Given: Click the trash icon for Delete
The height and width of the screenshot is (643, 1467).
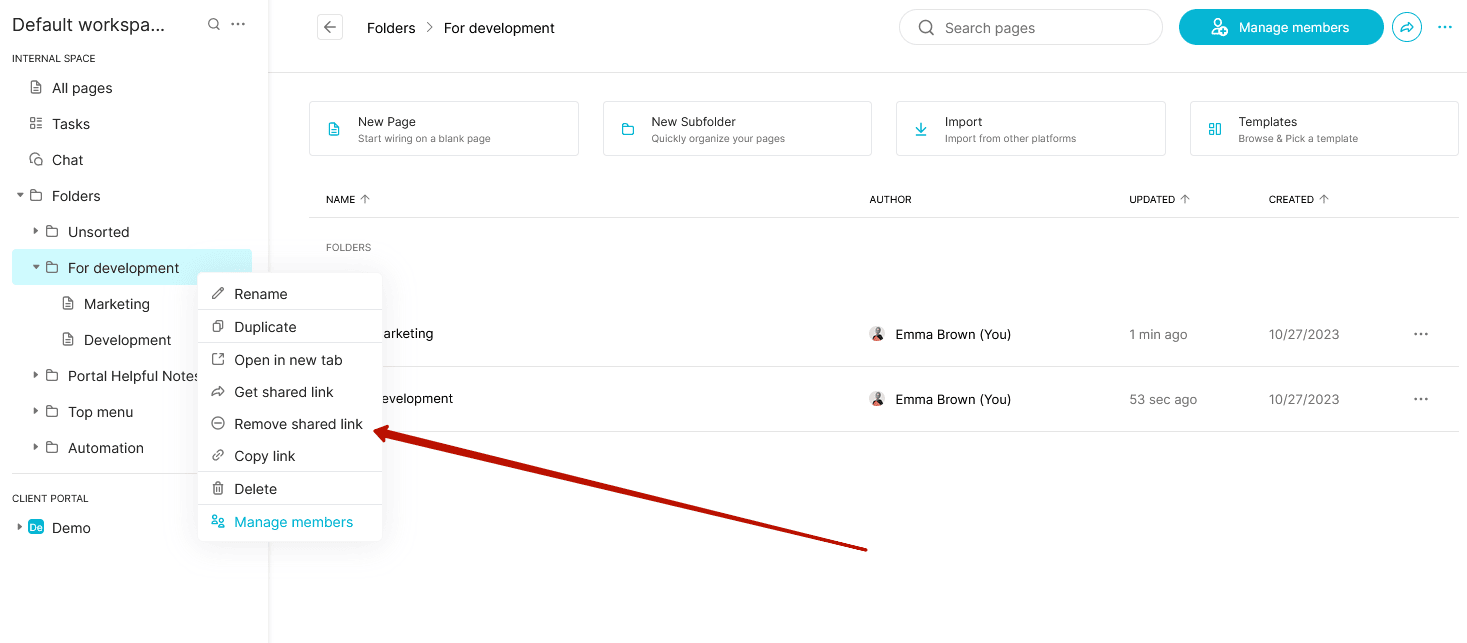Looking at the screenshot, I should coord(218,489).
